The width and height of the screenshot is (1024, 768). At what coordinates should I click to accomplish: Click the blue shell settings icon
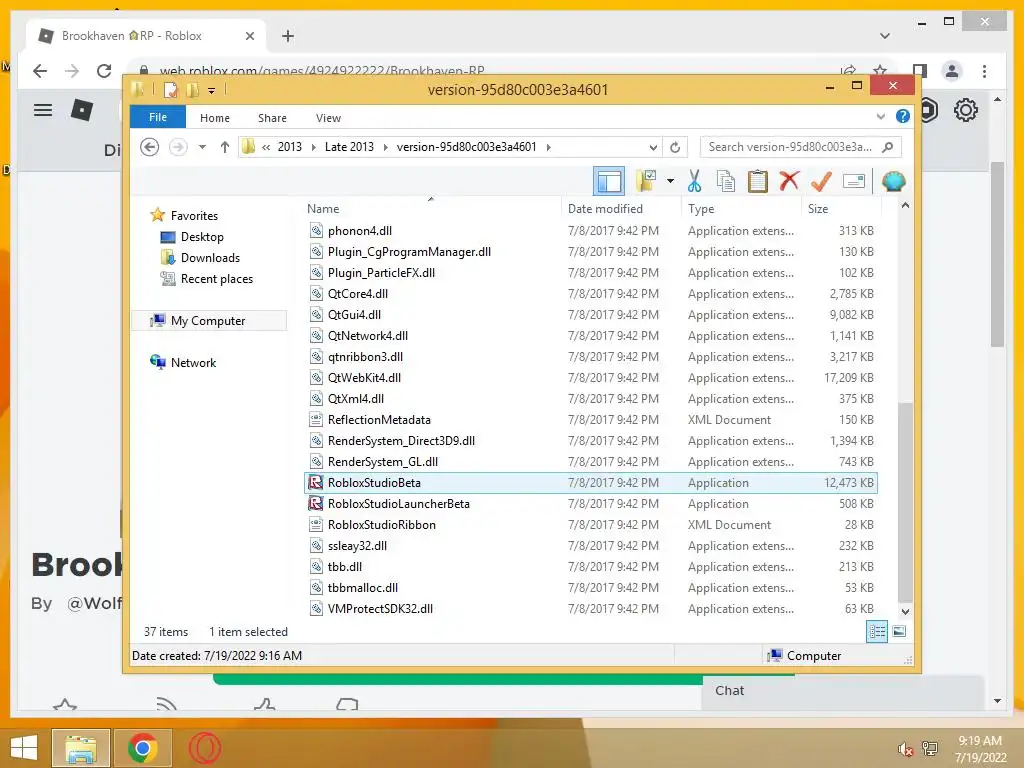[x=893, y=181]
